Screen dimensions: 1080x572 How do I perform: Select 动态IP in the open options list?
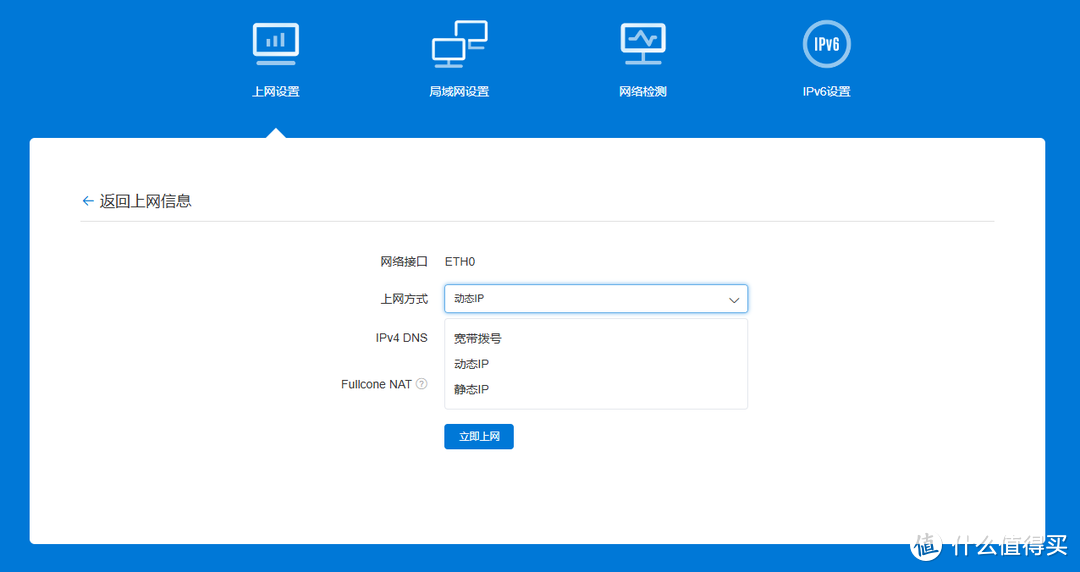471,364
